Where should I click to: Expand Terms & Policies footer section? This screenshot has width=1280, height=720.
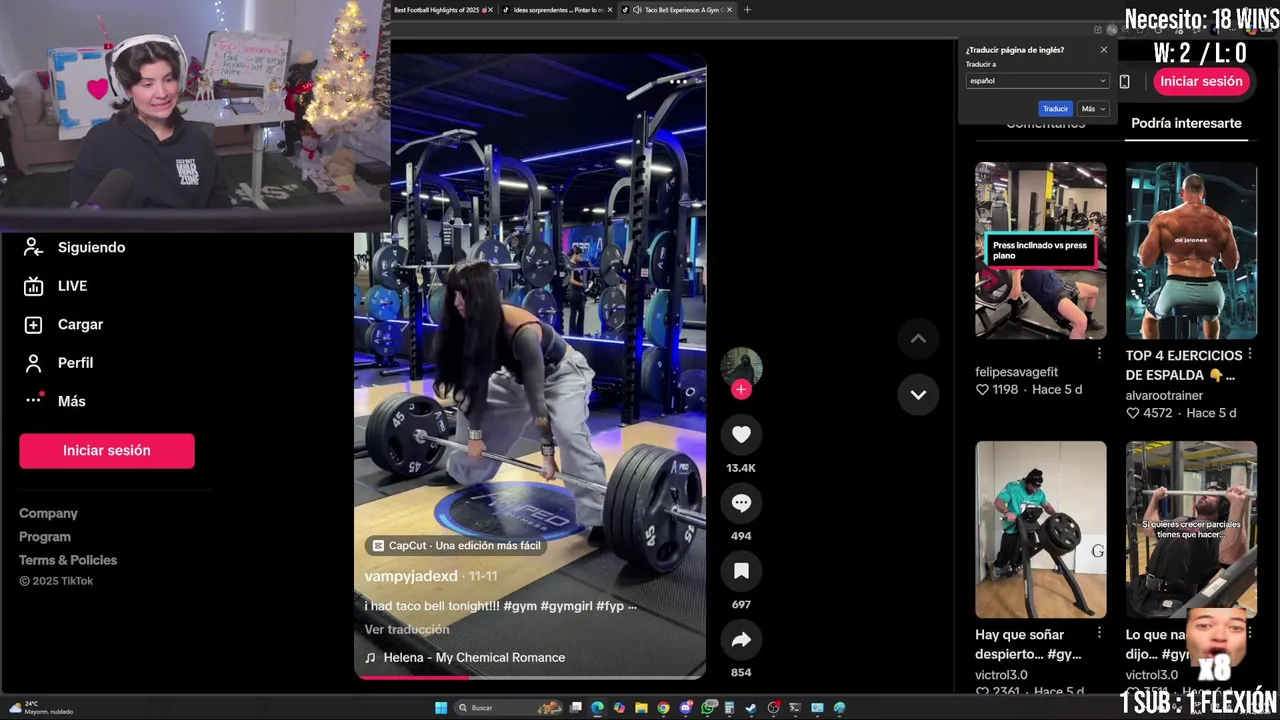pos(68,560)
